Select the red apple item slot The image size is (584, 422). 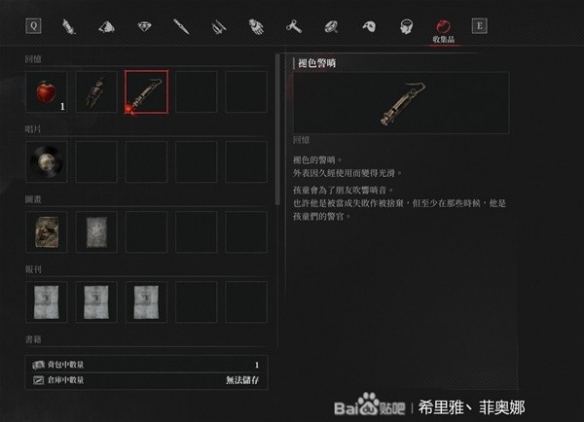click(x=47, y=92)
